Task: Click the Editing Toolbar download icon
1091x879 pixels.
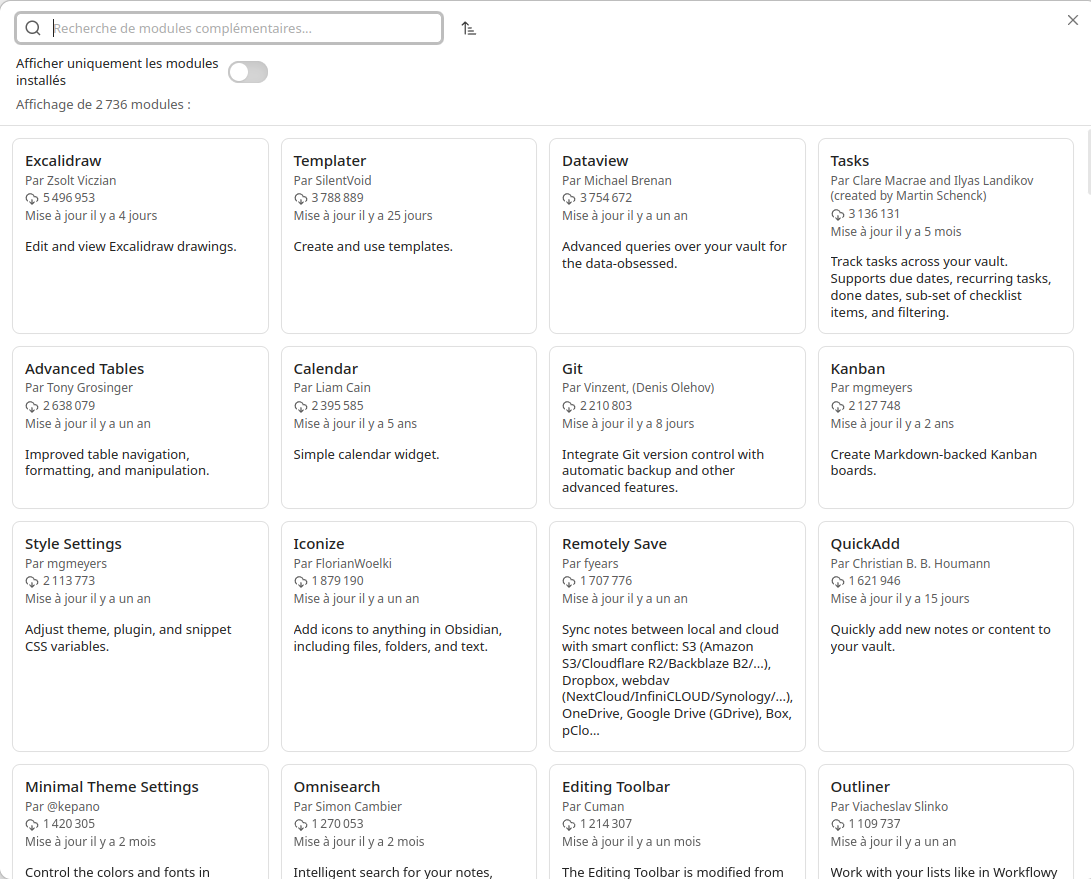Action: point(570,824)
